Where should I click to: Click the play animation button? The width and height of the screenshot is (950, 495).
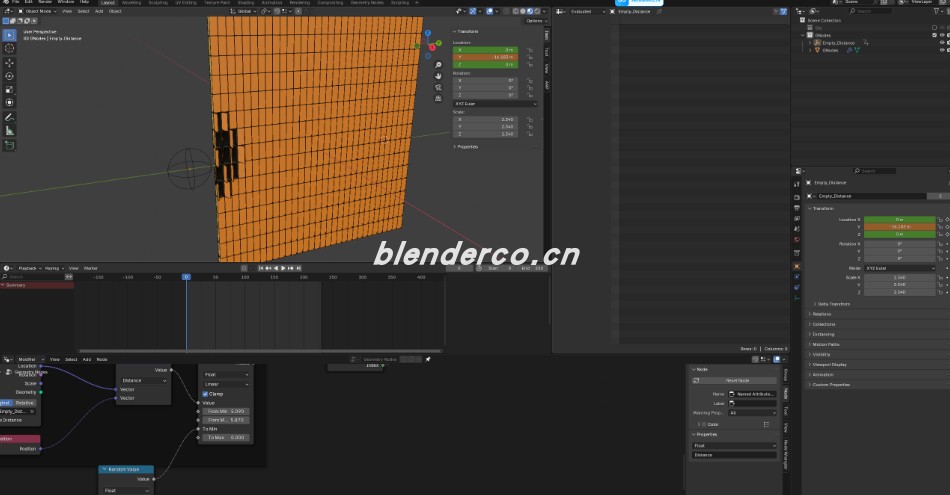click(283, 268)
